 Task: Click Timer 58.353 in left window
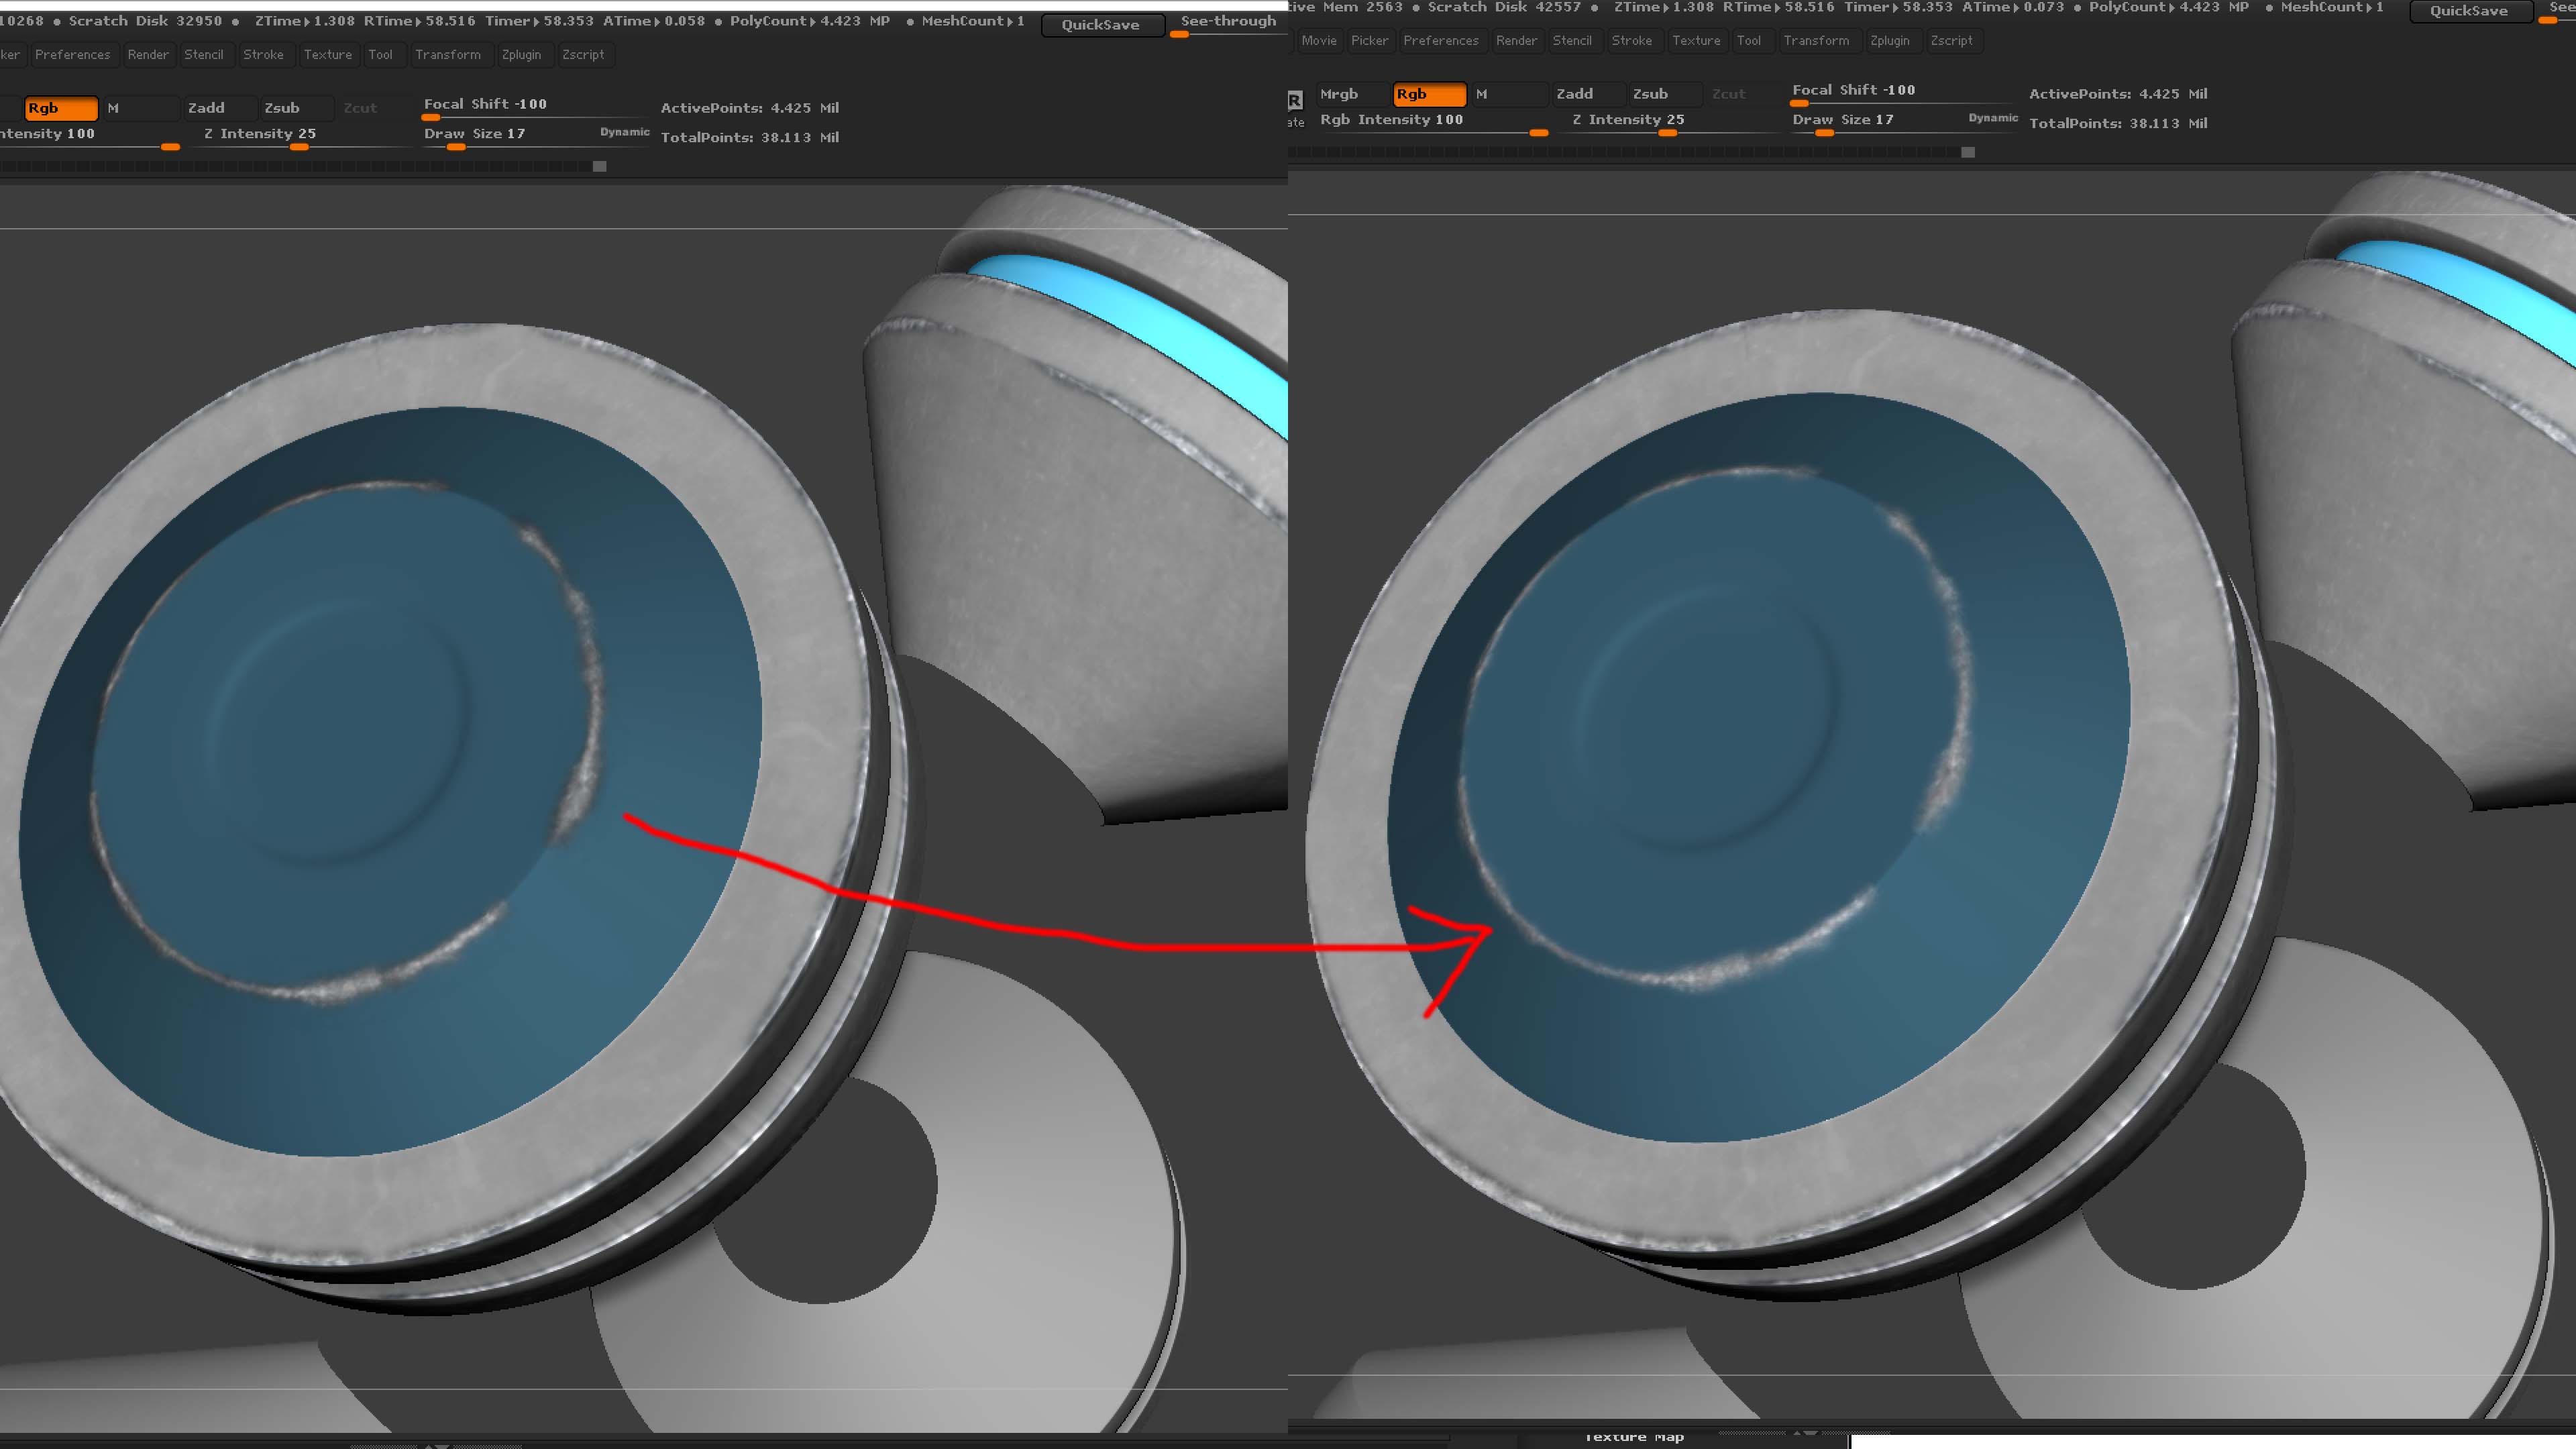(539, 21)
